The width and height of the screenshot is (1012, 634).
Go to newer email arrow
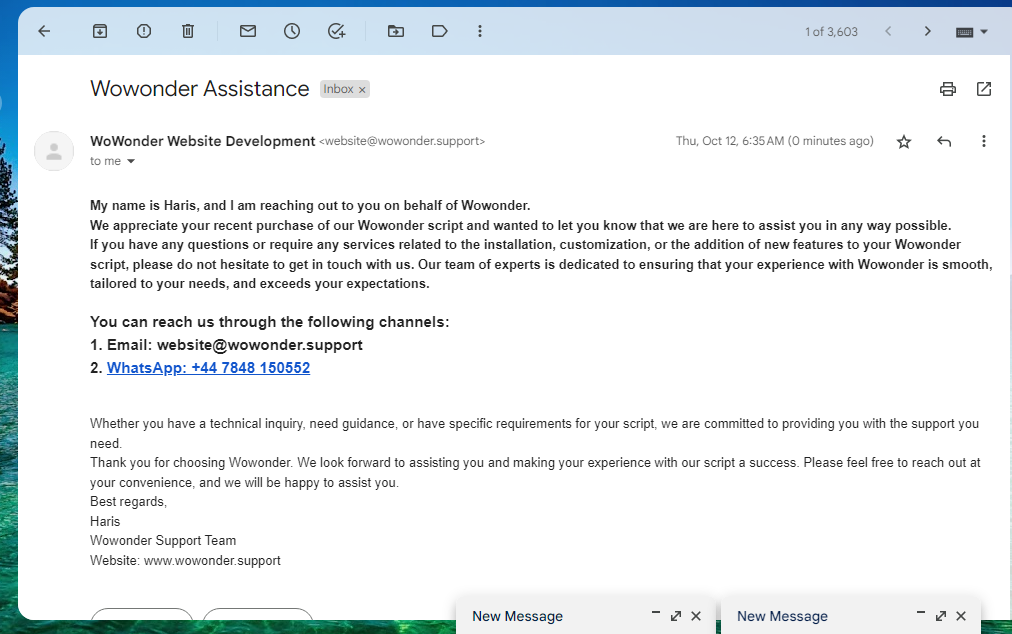point(888,31)
